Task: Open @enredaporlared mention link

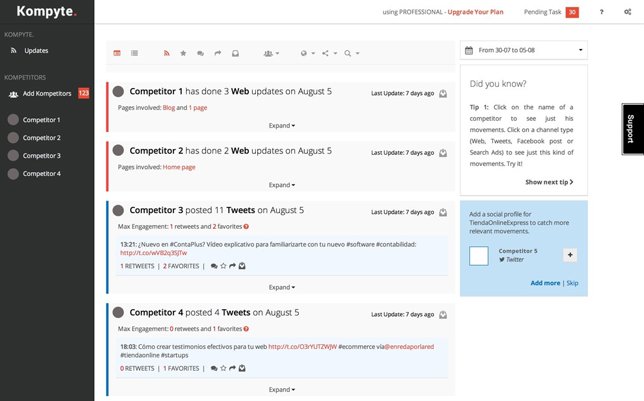Action: click(409, 347)
